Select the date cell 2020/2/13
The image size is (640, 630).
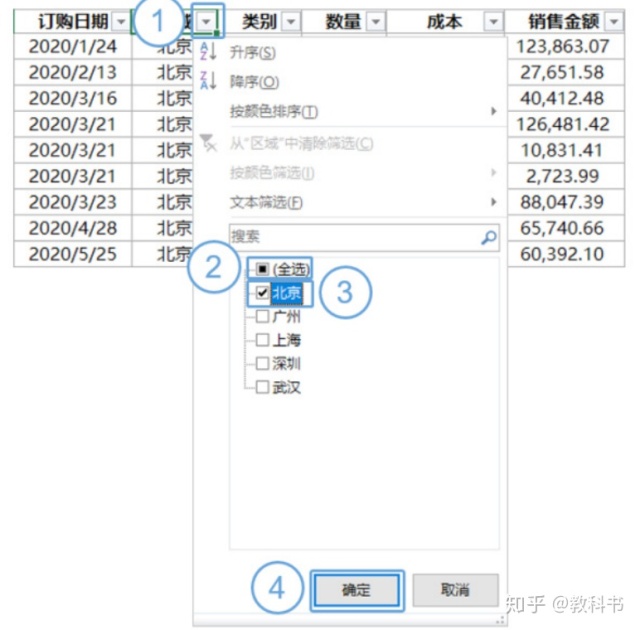[x=73, y=72]
